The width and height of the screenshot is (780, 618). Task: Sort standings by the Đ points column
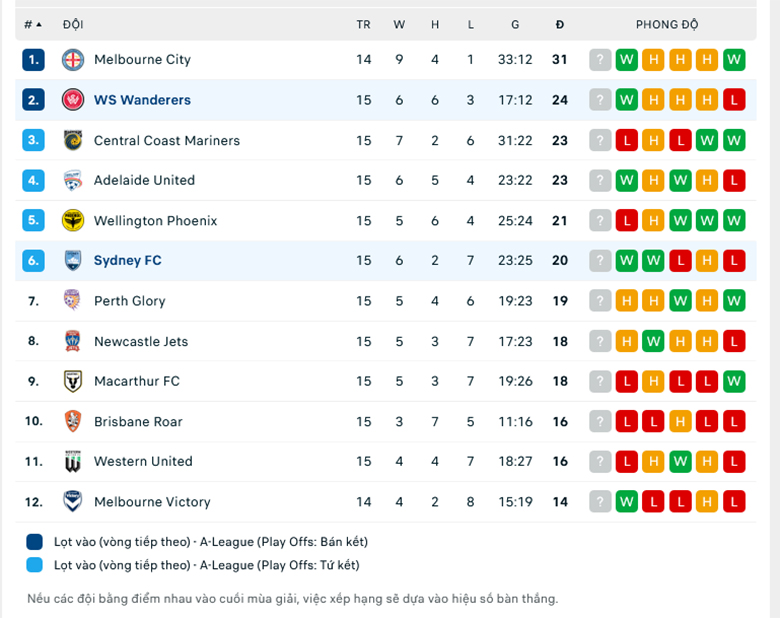pyautogui.click(x=560, y=24)
